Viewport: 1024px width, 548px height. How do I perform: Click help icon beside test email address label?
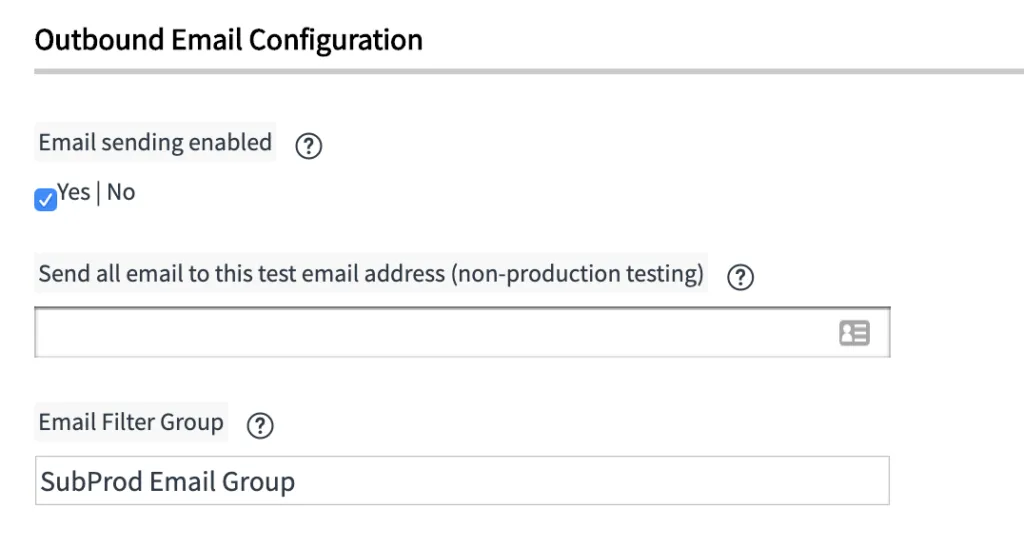point(740,277)
